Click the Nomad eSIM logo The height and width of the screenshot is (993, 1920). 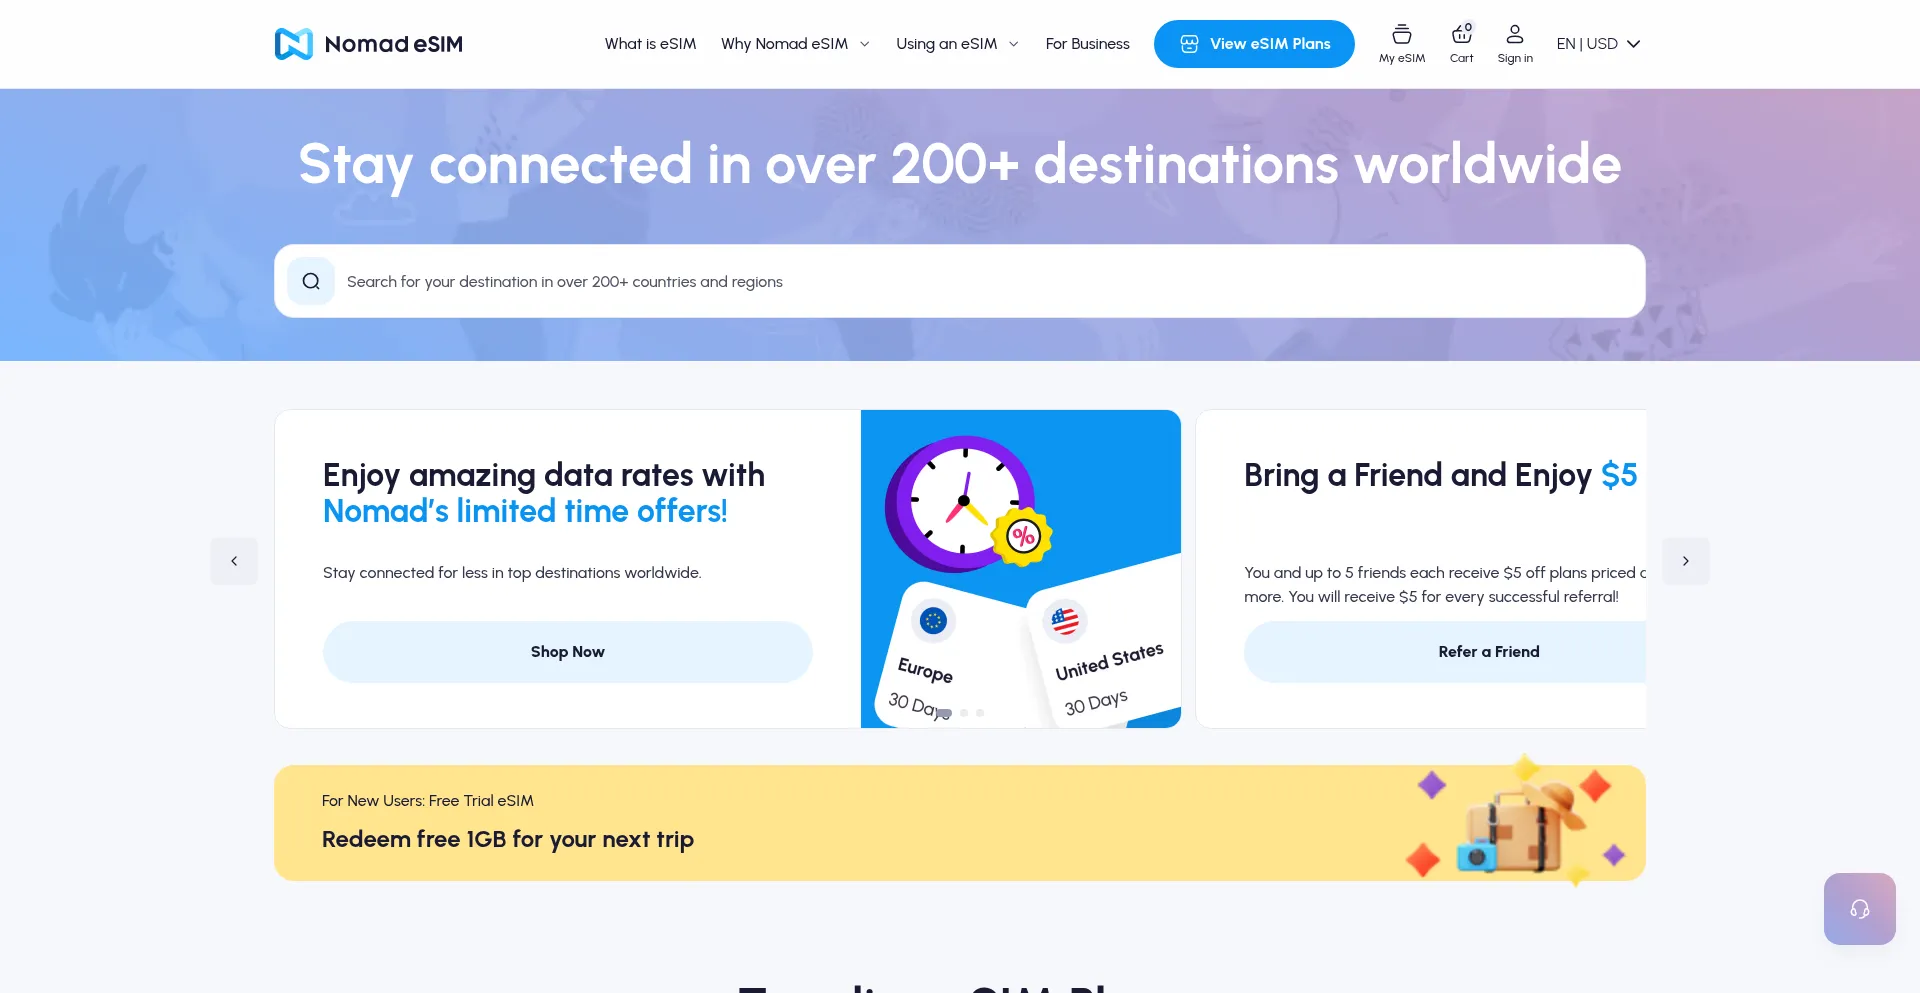pos(368,43)
